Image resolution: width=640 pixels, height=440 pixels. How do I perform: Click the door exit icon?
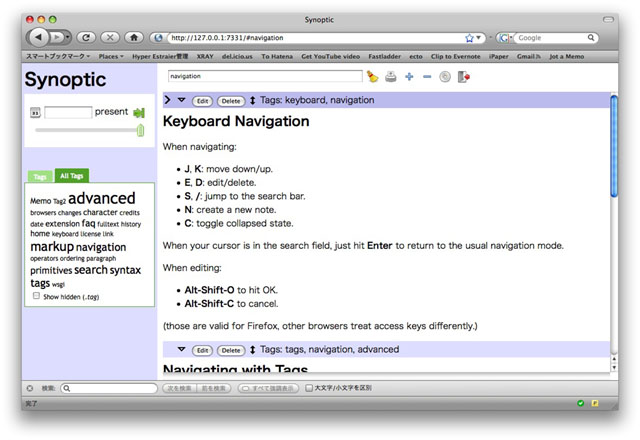tap(463, 76)
